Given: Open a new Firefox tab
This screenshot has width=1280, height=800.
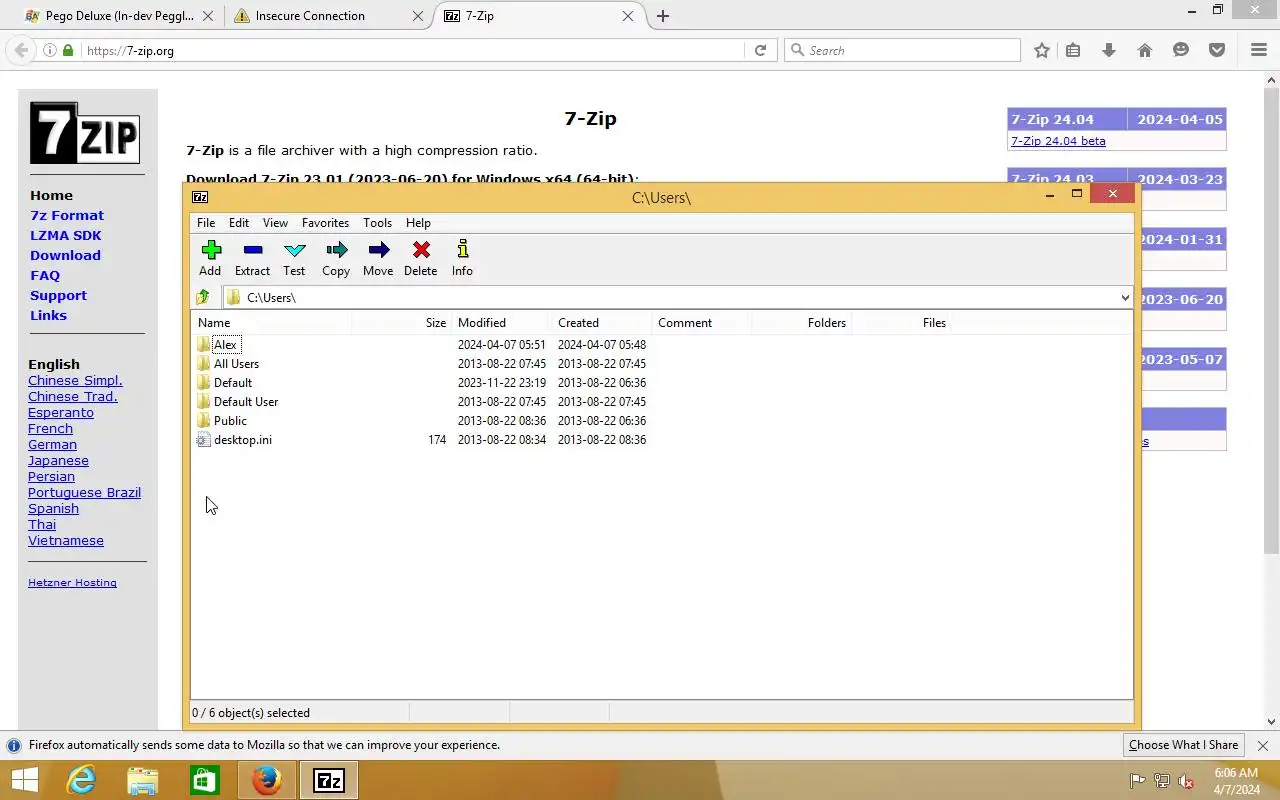Looking at the screenshot, I should tap(663, 16).
